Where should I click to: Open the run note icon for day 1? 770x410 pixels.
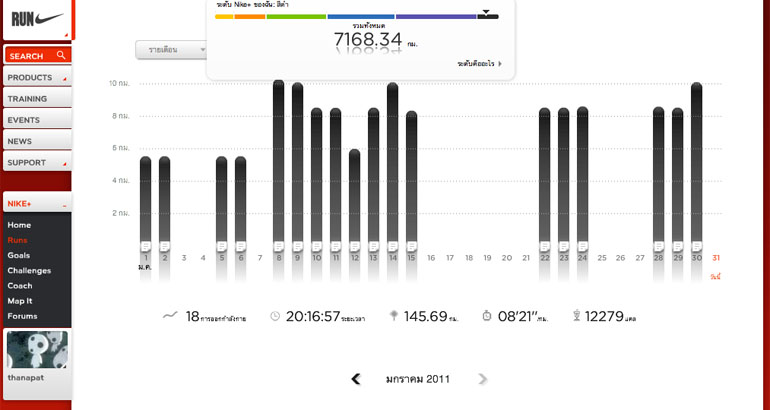(x=146, y=246)
